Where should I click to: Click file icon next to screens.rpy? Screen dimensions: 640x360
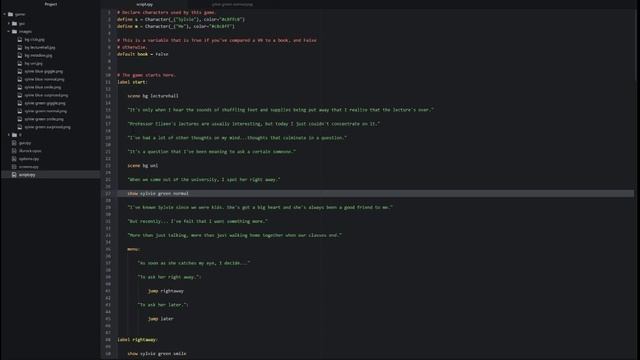pos(14,167)
